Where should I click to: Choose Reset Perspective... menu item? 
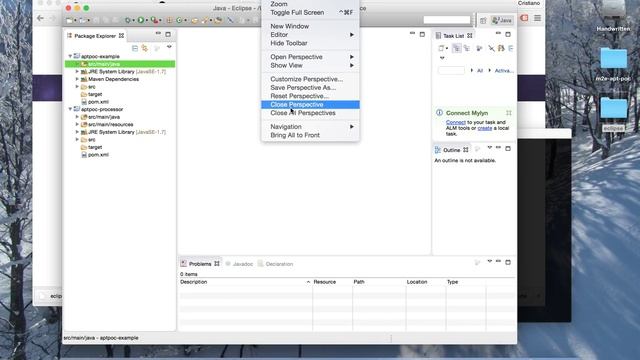[x=310, y=96]
